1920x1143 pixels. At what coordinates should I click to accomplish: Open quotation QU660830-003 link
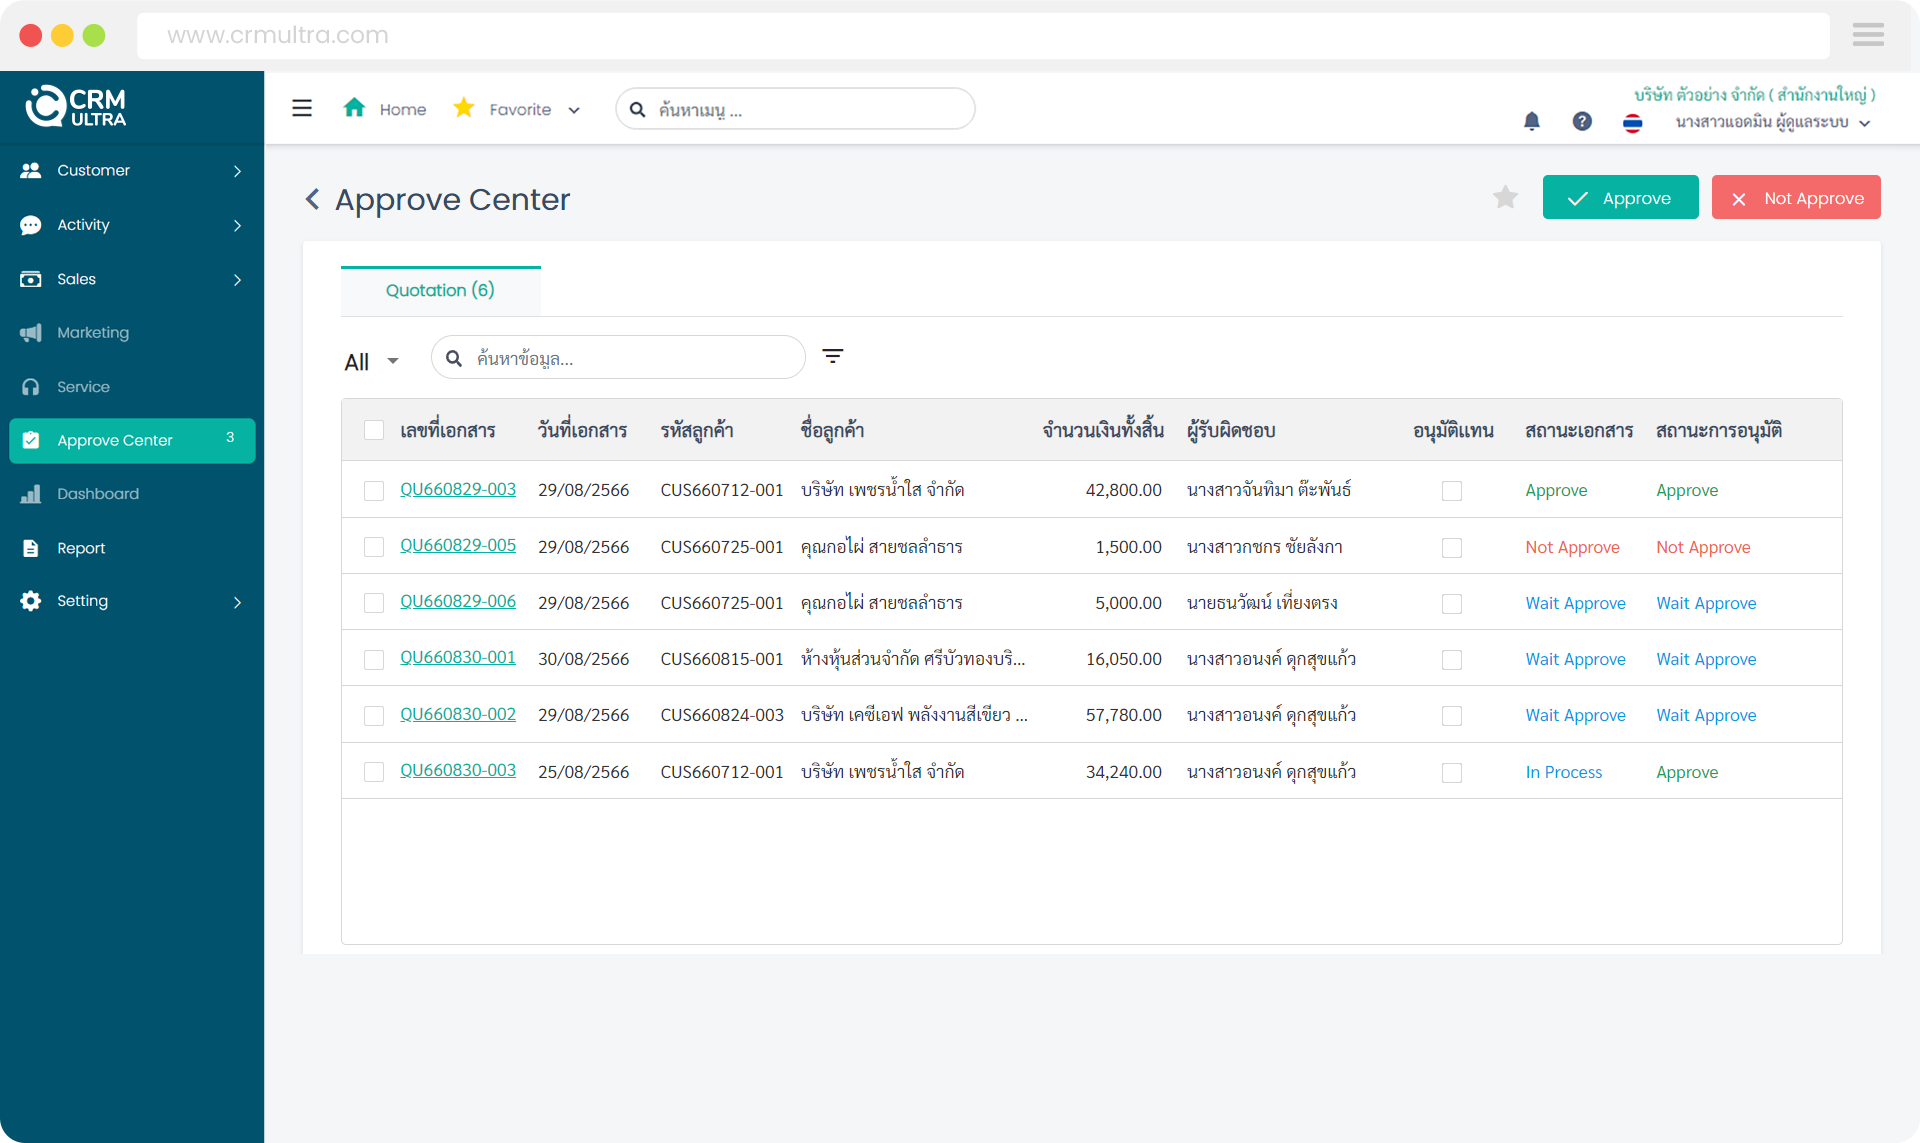click(458, 770)
